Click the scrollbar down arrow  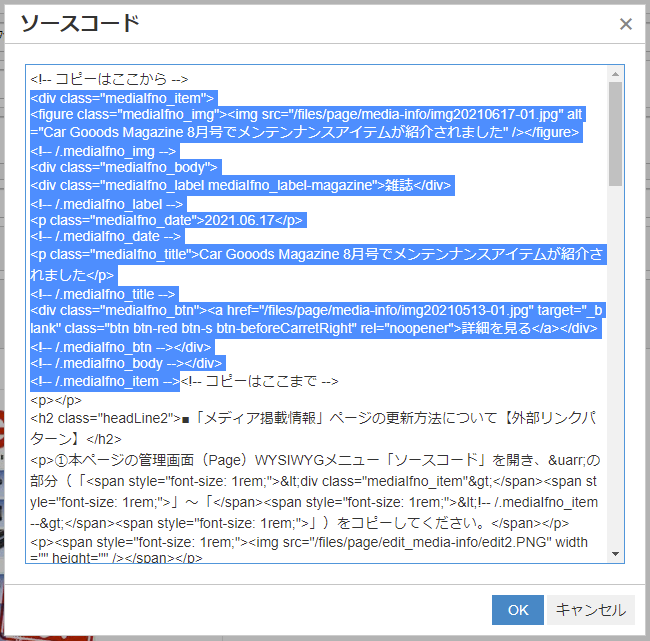616,554
